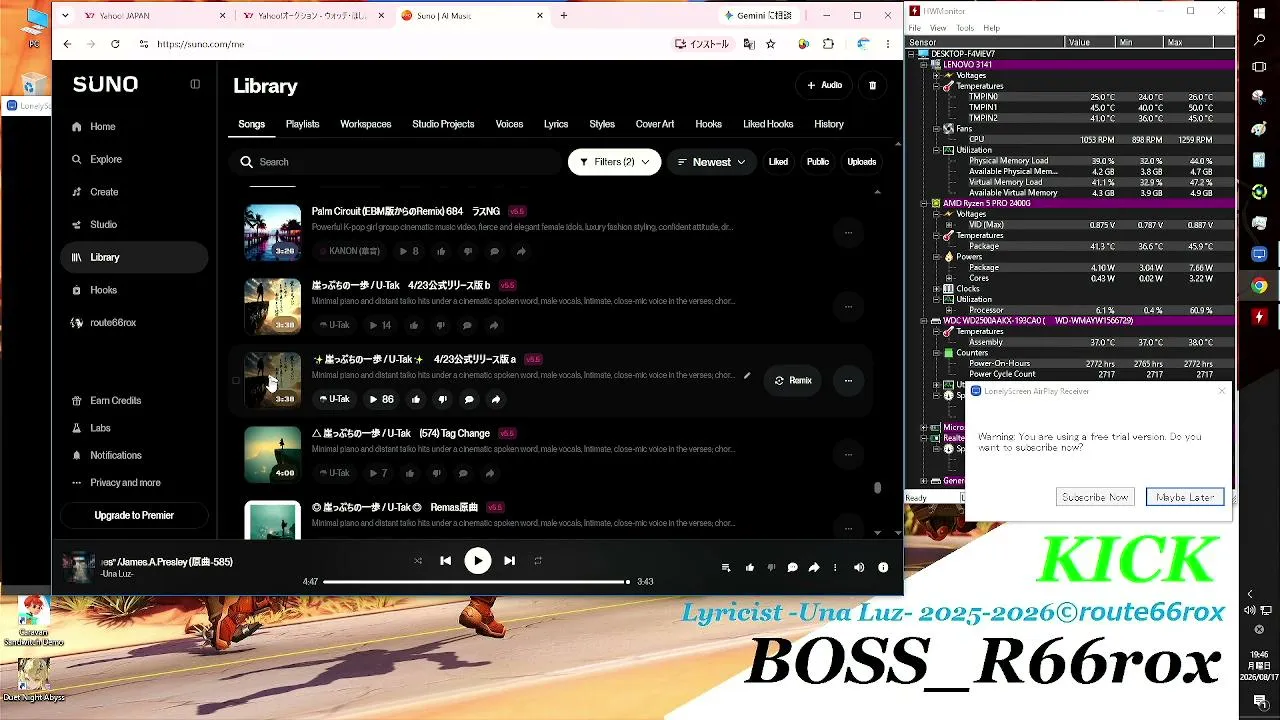Image resolution: width=1280 pixels, height=720 pixels.
Task: Open the View menu in HWMonitor
Action: (938, 28)
